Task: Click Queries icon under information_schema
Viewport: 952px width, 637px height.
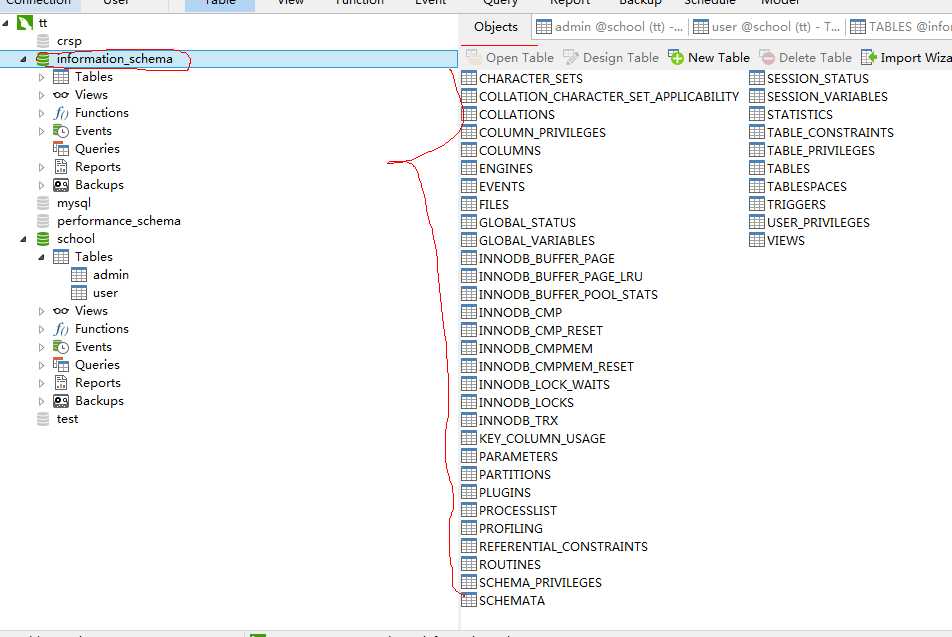Action: click(61, 149)
